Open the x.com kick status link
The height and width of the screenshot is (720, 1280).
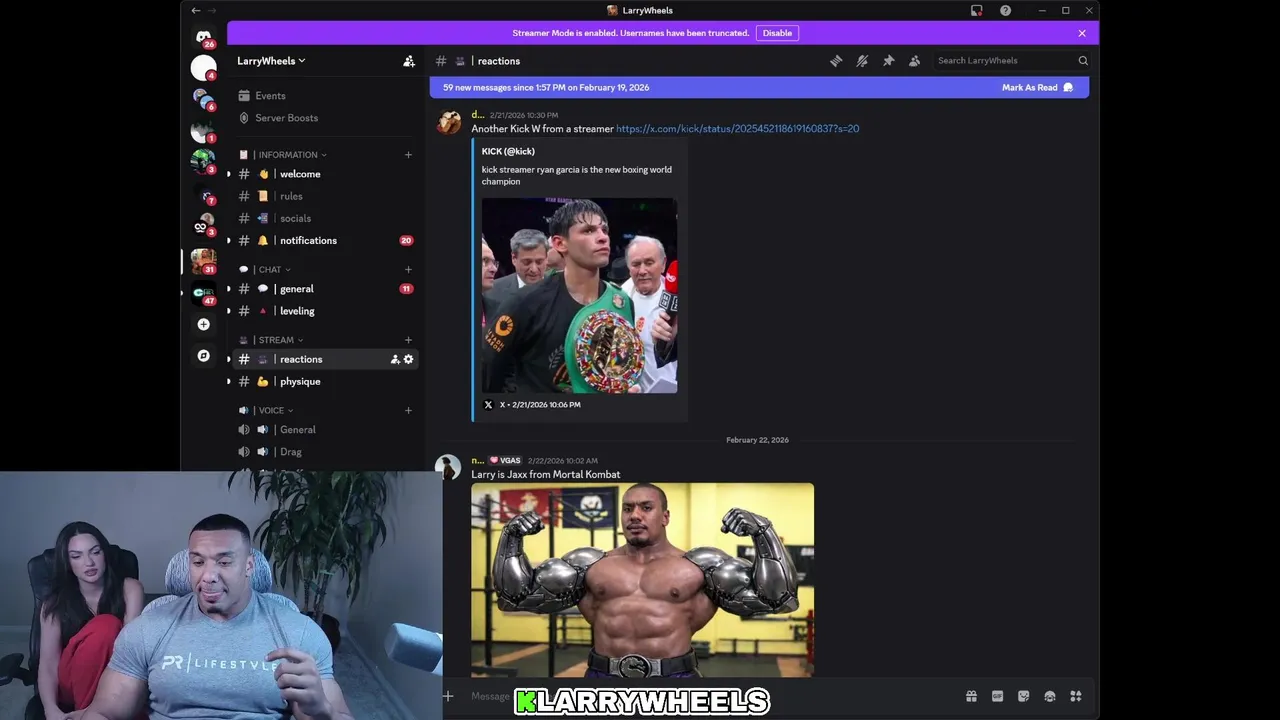pos(737,129)
